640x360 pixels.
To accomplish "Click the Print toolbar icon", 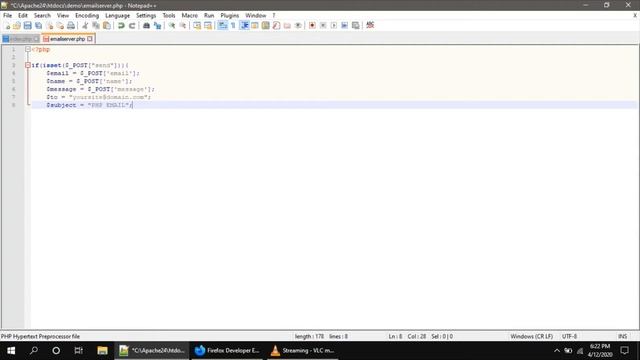I will [71, 26].
